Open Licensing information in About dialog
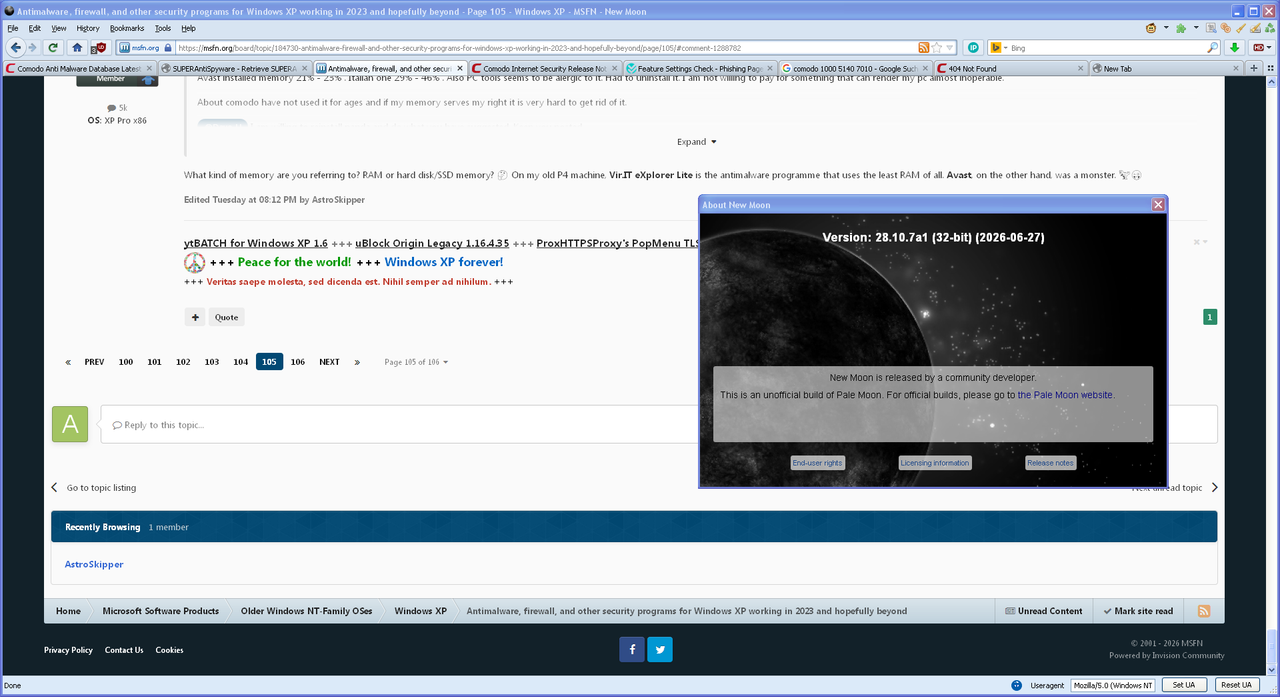Image resolution: width=1280 pixels, height=697 pixels. (x=935, y=463)
